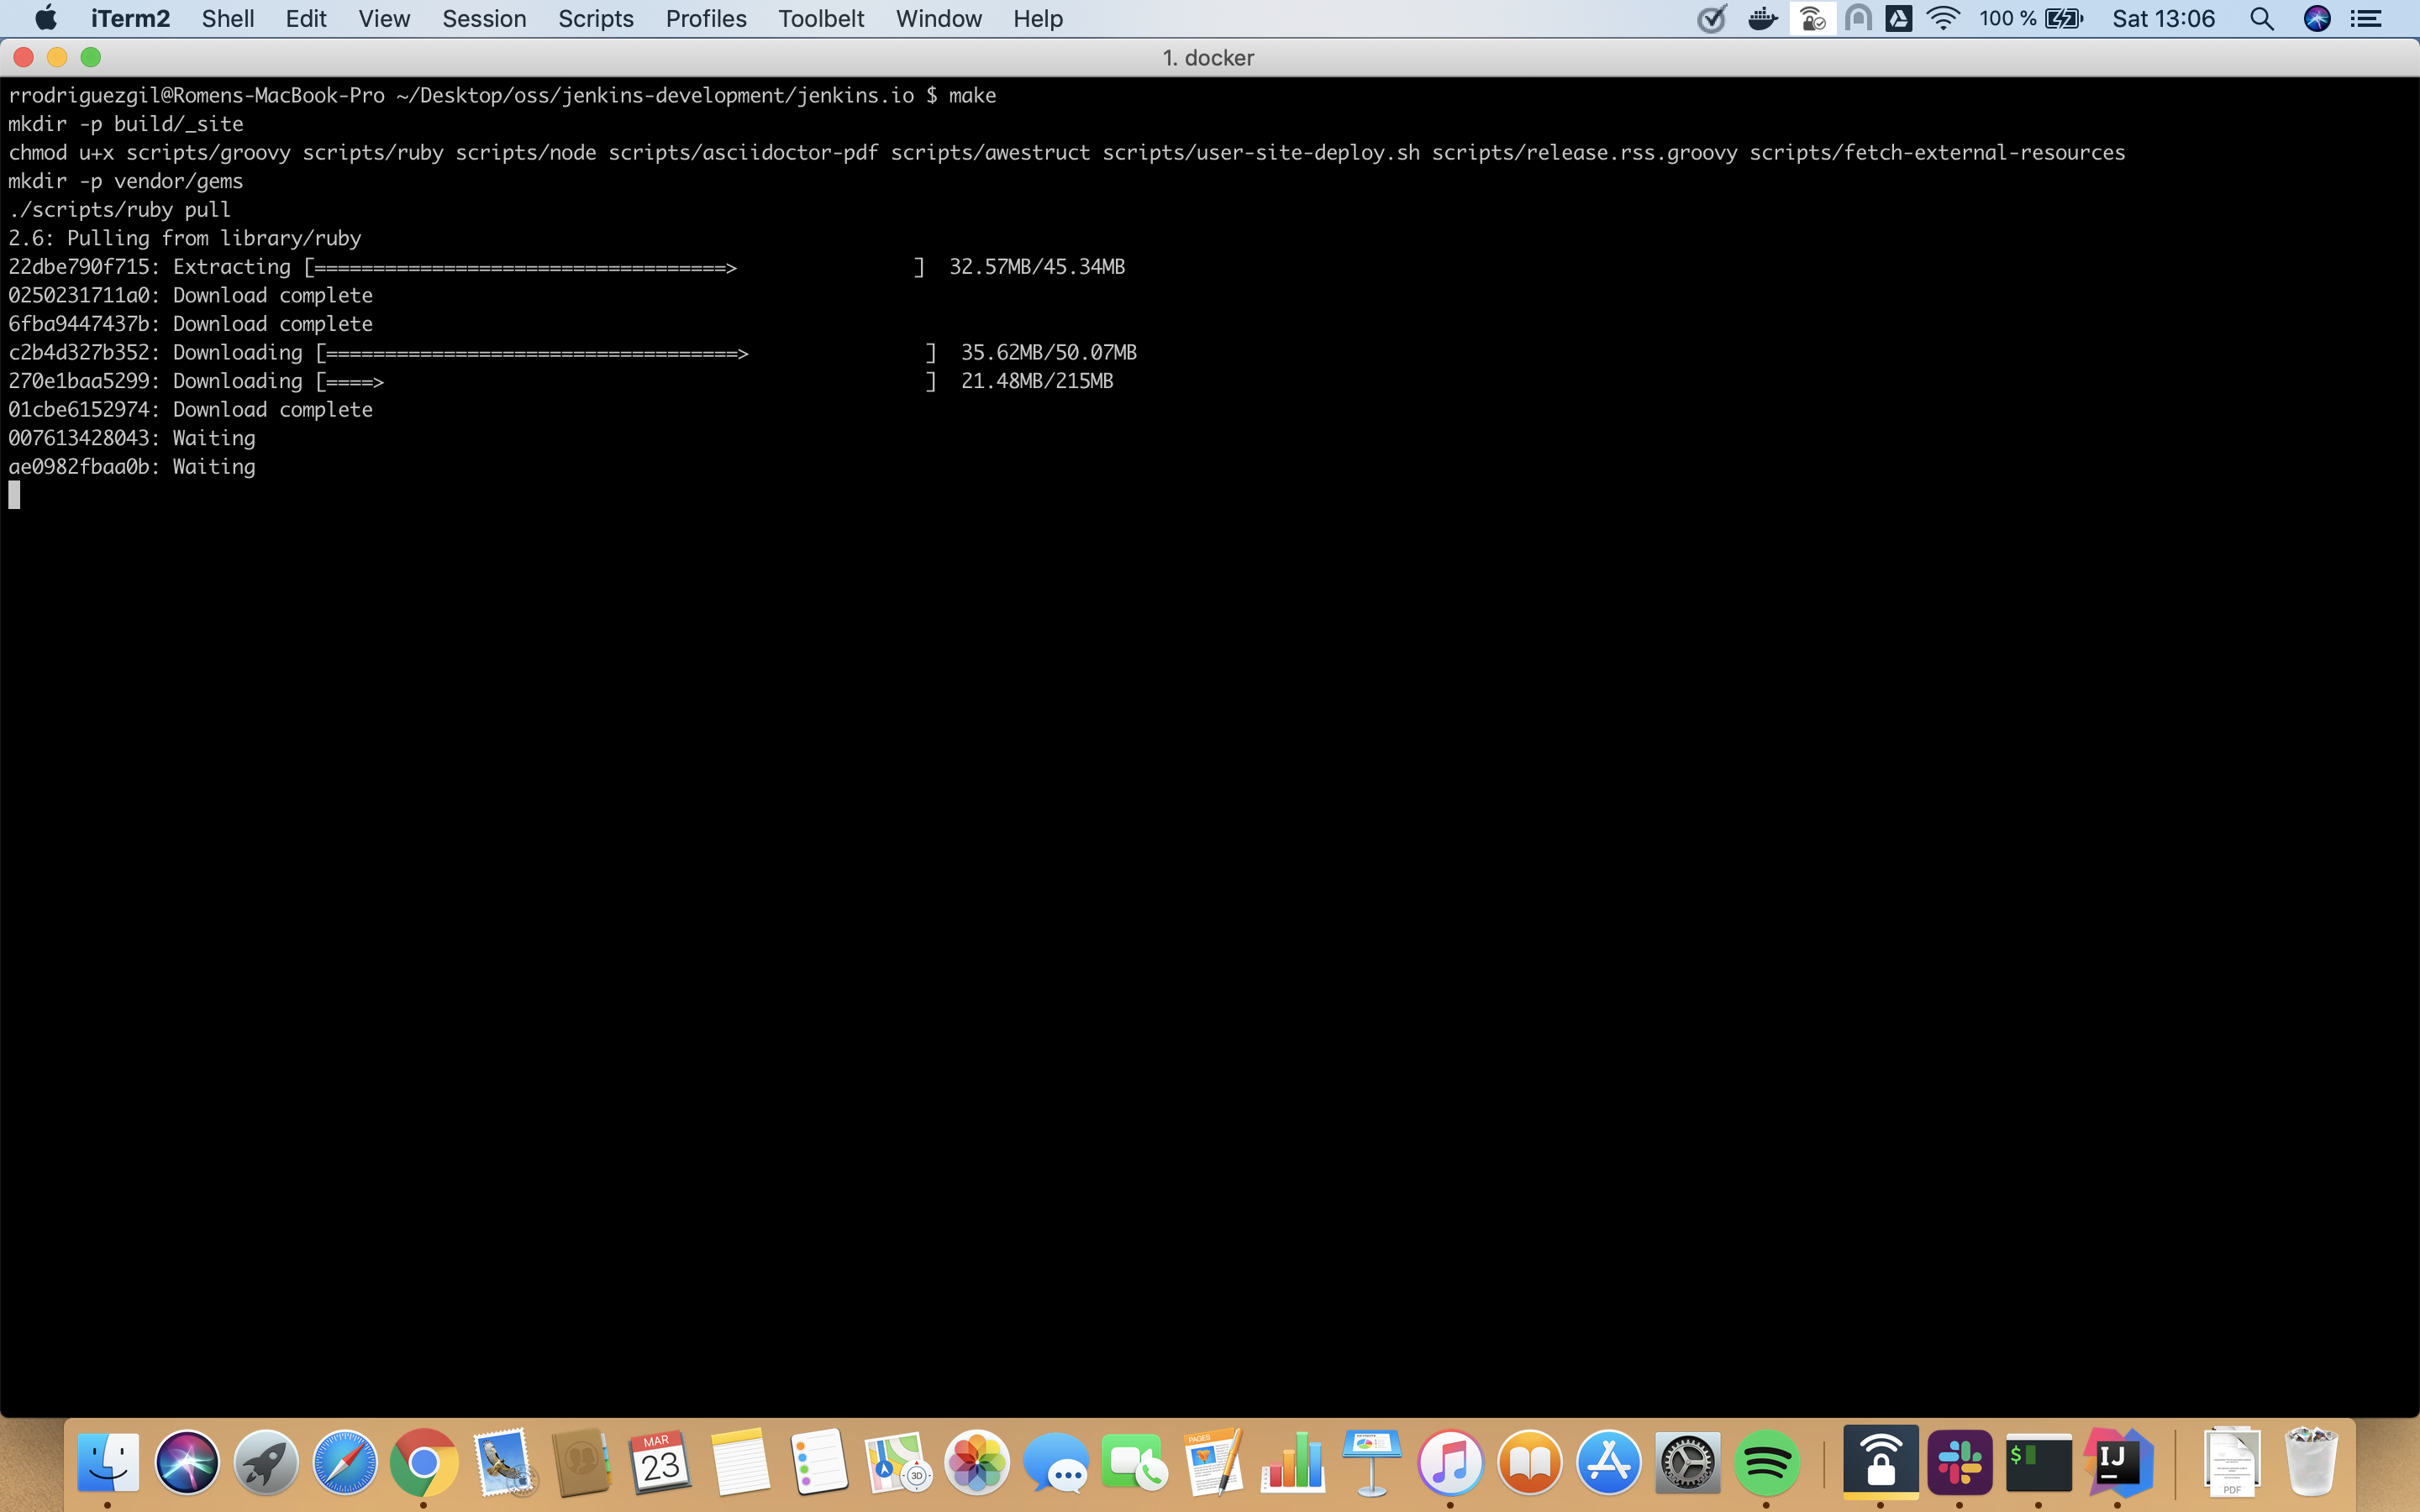The width and height of the screenshot is (2420, 1512).
Task: Click the Slack icon in the dock
Action: [x=1960, y=1460]
